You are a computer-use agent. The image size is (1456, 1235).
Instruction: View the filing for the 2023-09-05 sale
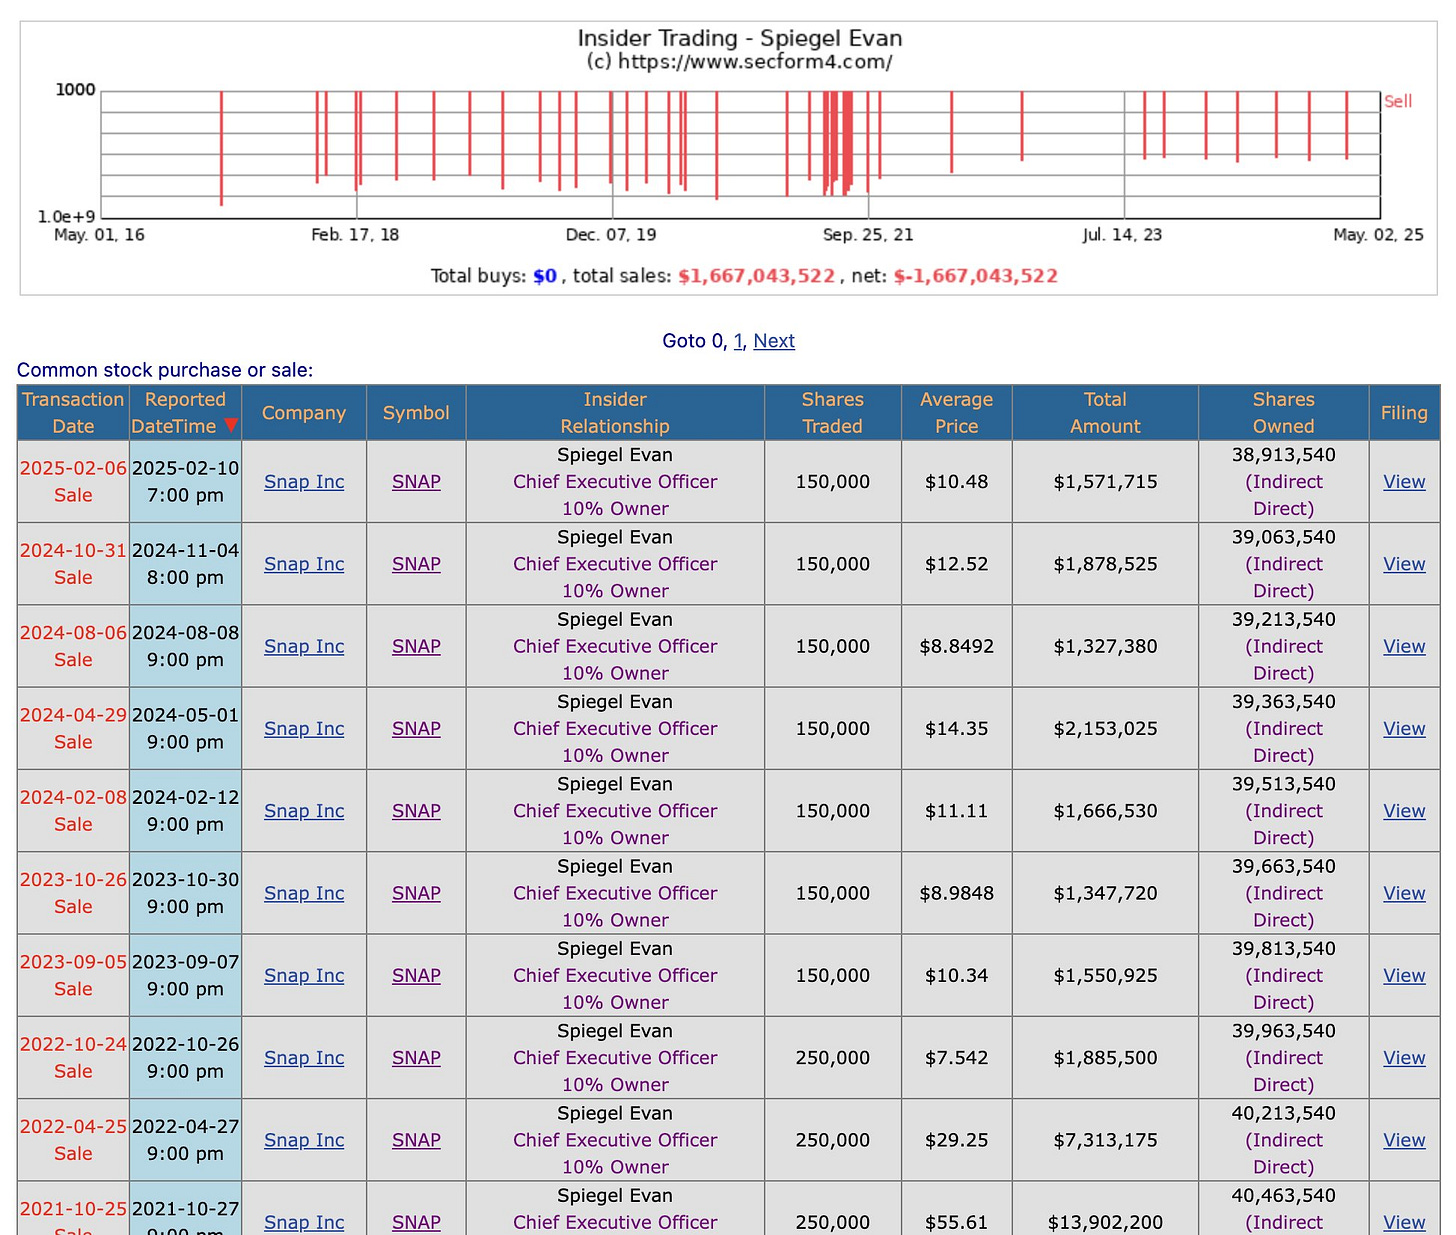click(1404, 976)
